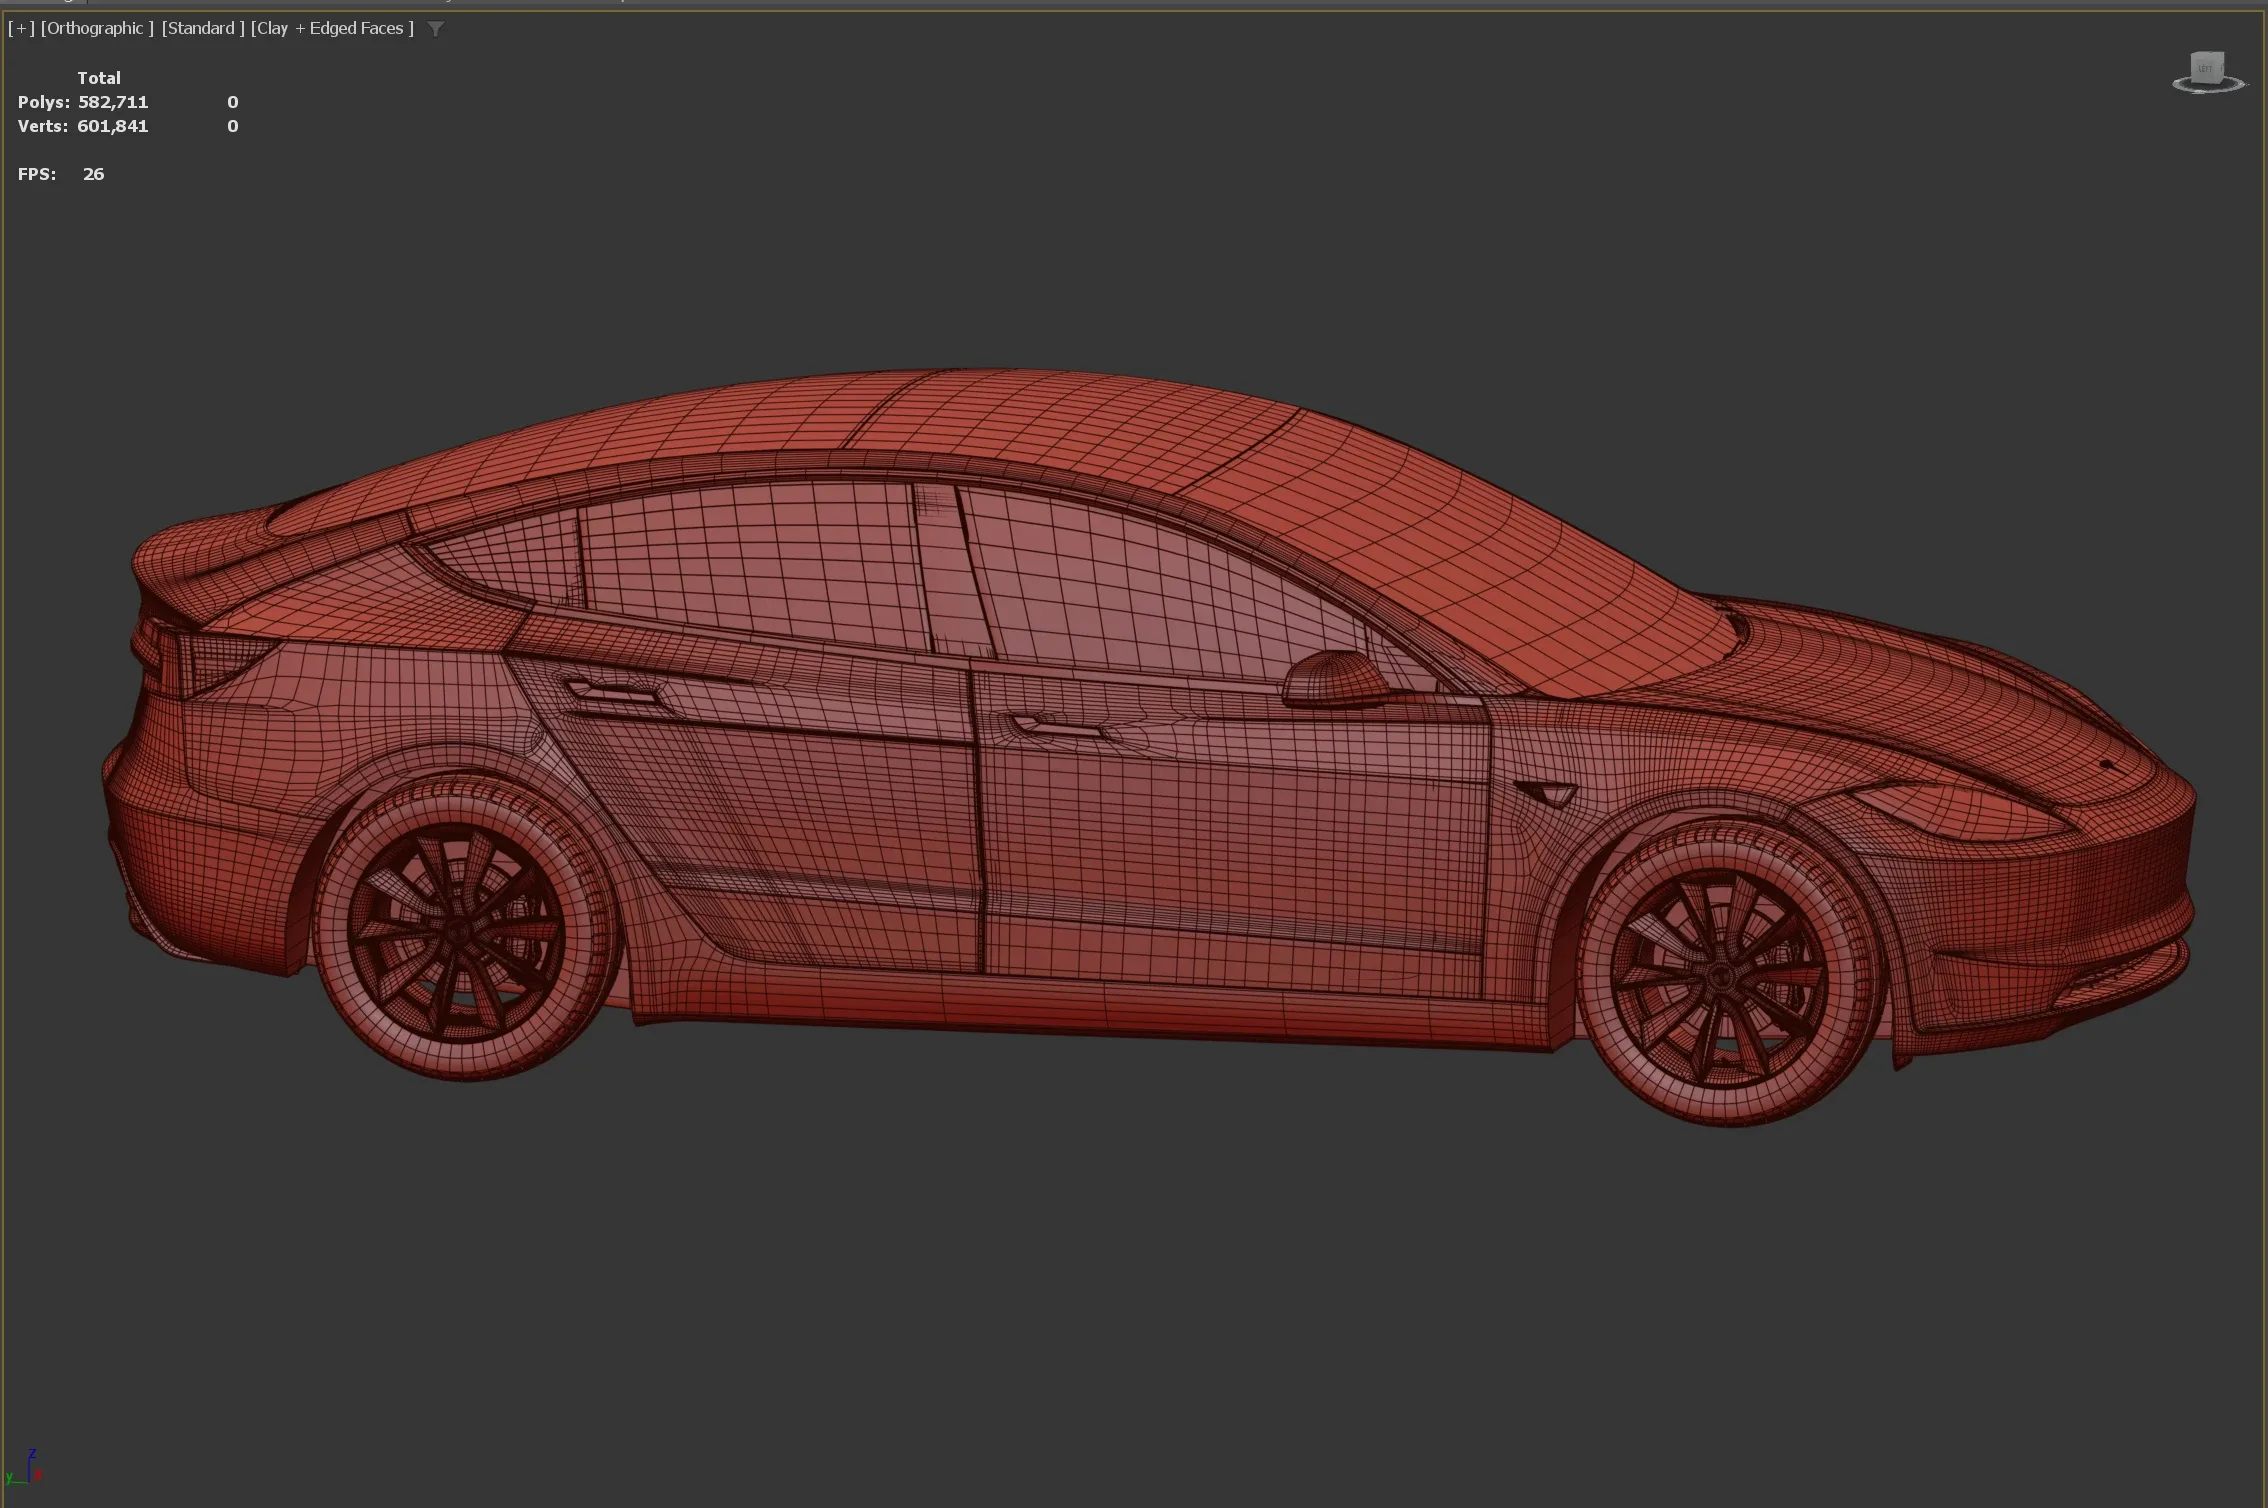2268x1508 pixels.
Task: Click the car's front wheel rim
Action: pos(1720,976)
